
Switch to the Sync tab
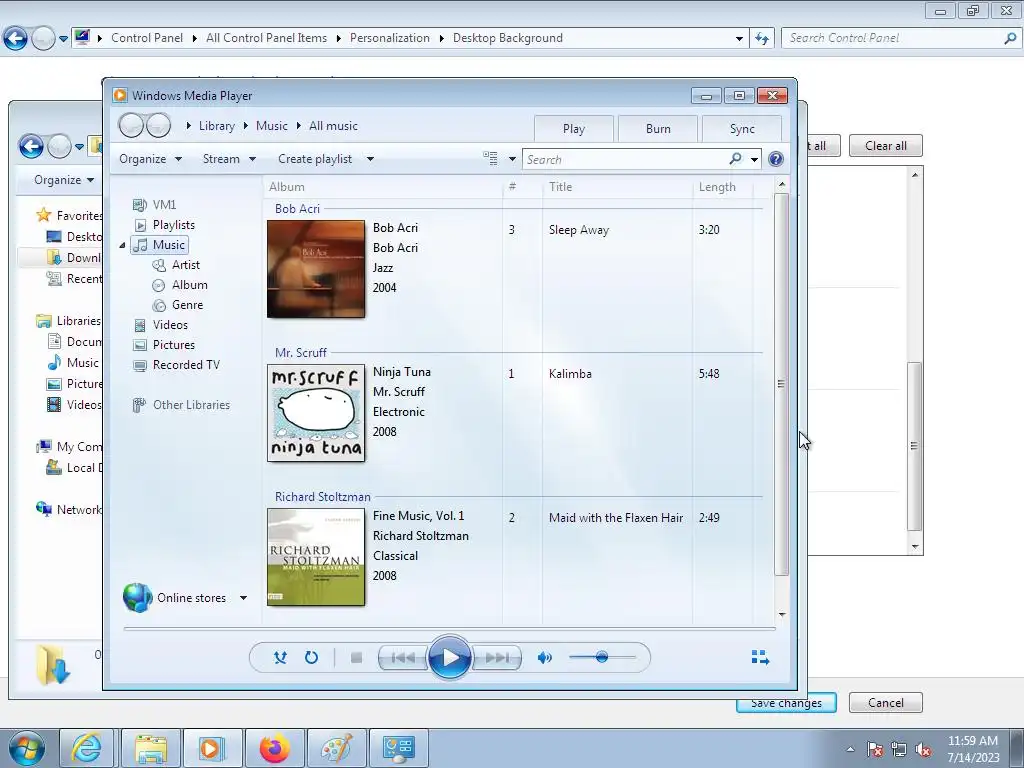coord(742,129)
